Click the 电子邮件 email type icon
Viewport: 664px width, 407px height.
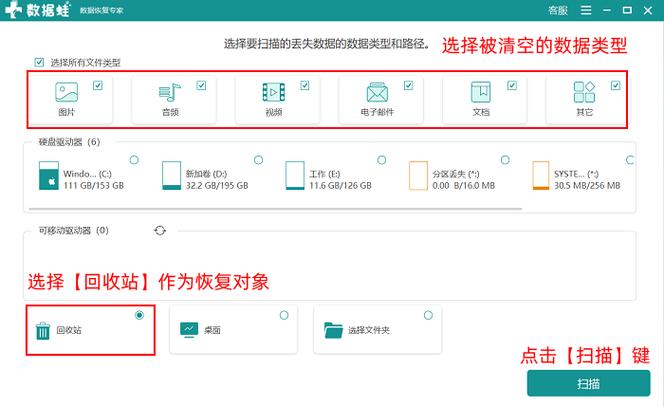coord(377,92)
